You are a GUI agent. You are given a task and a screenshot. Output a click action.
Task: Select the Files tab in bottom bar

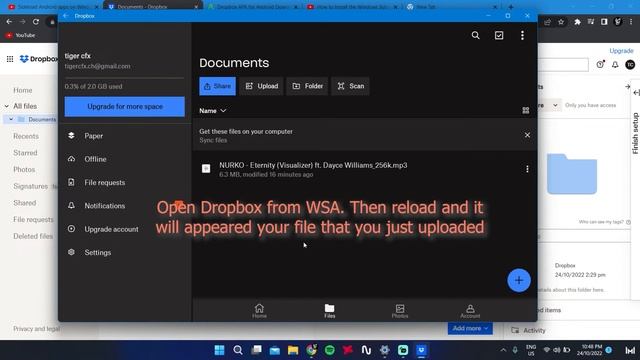click(x=329, y=311)
